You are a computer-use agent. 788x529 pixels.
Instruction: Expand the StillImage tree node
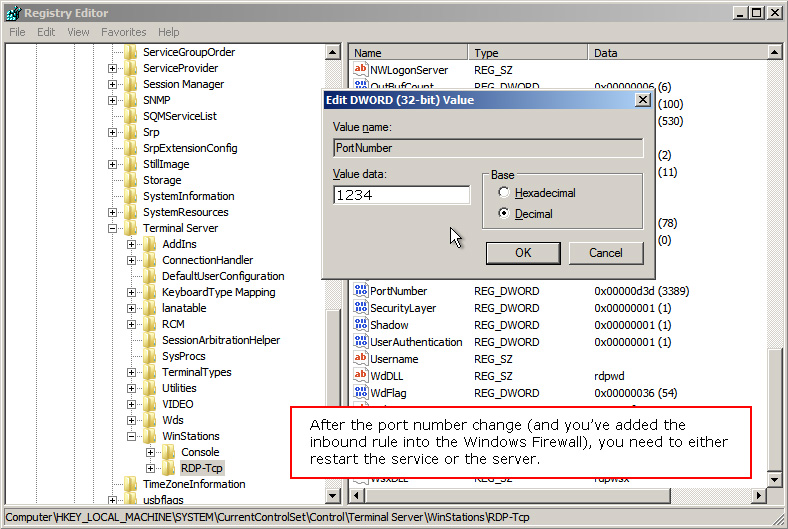(x=113, y=164)
